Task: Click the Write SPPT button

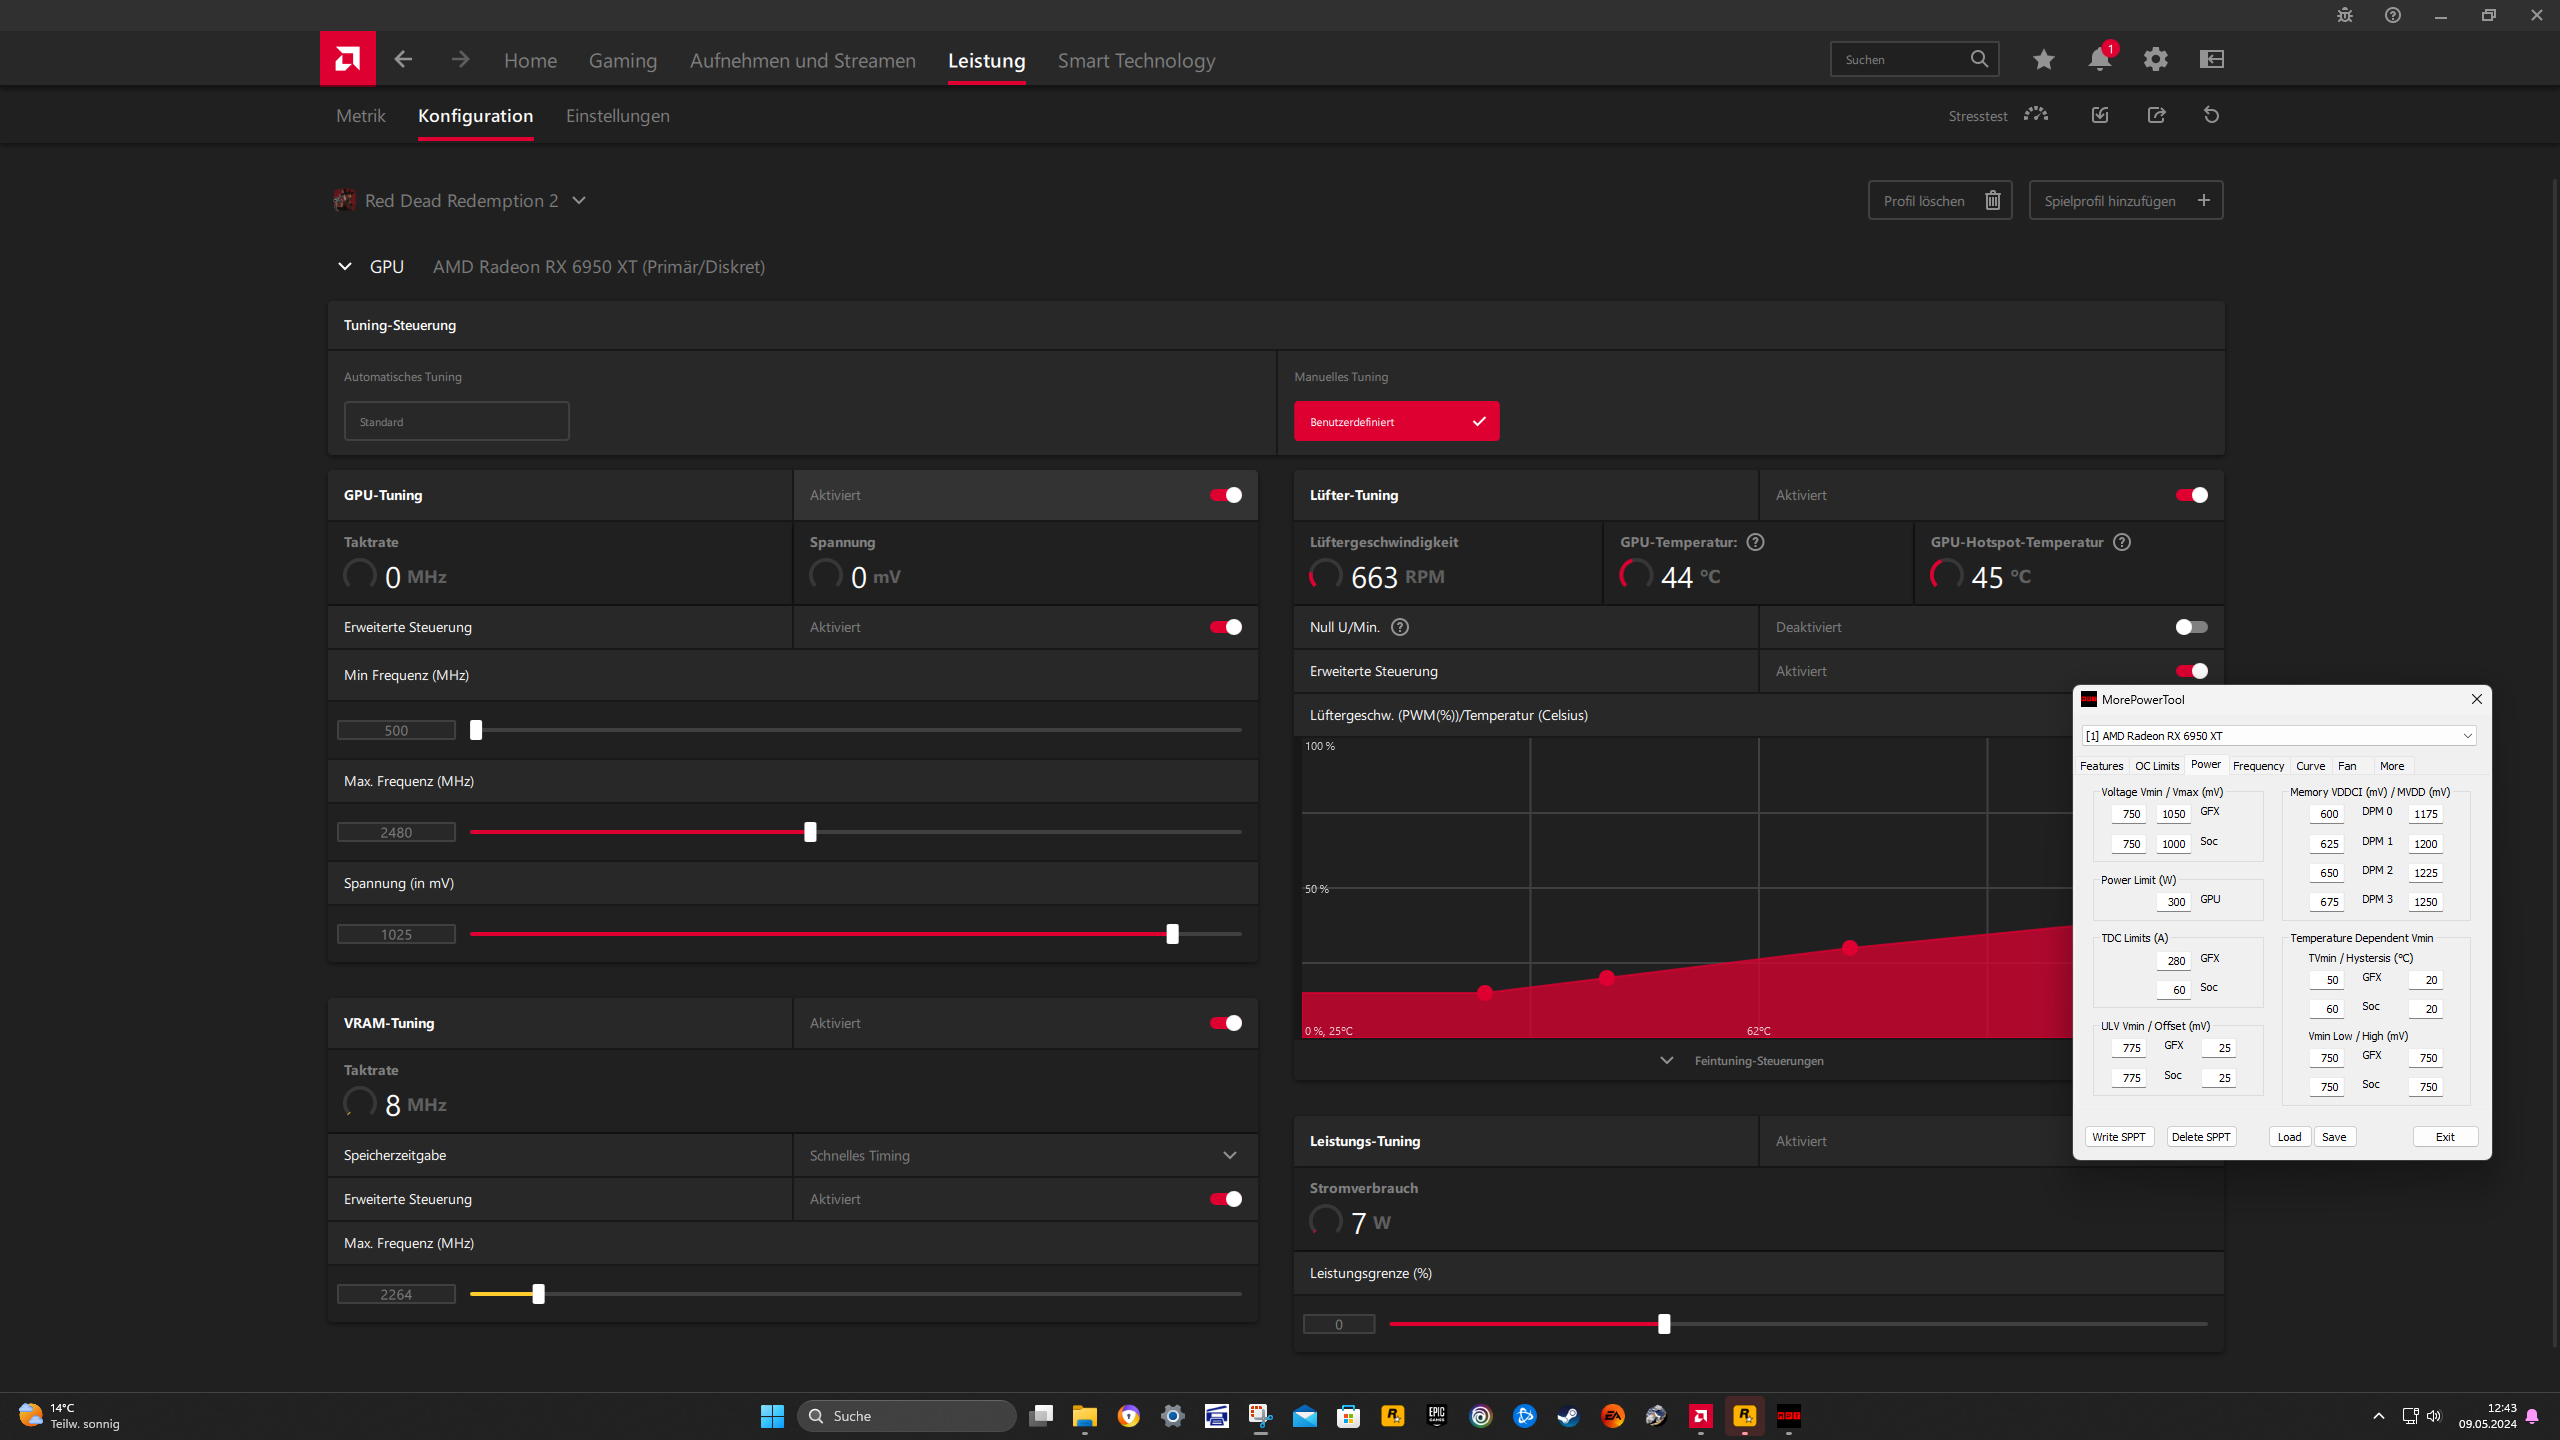Action: point(2118,1137)
